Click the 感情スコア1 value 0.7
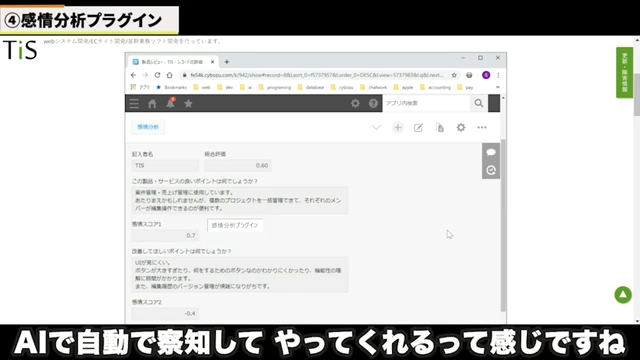640x360 pixels. 165,236
